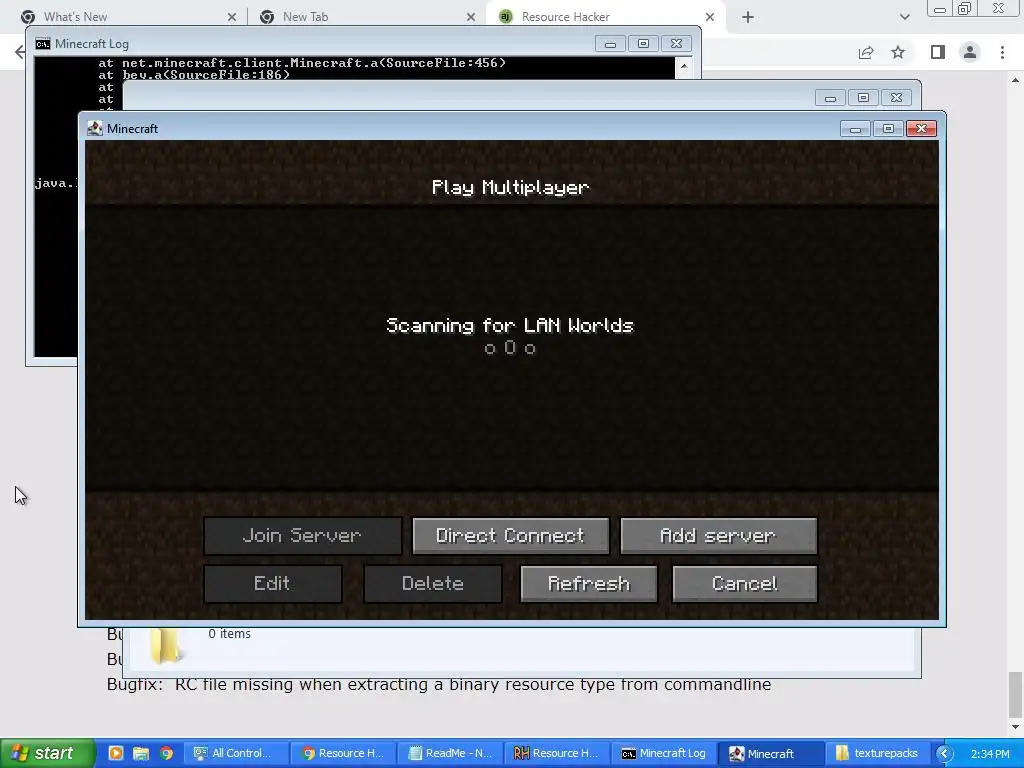Image resolution: width=1024 pixels, height=768 pixels.
Task: Click browser page scrollbar up arrow
Action: tap(1015, 80)
